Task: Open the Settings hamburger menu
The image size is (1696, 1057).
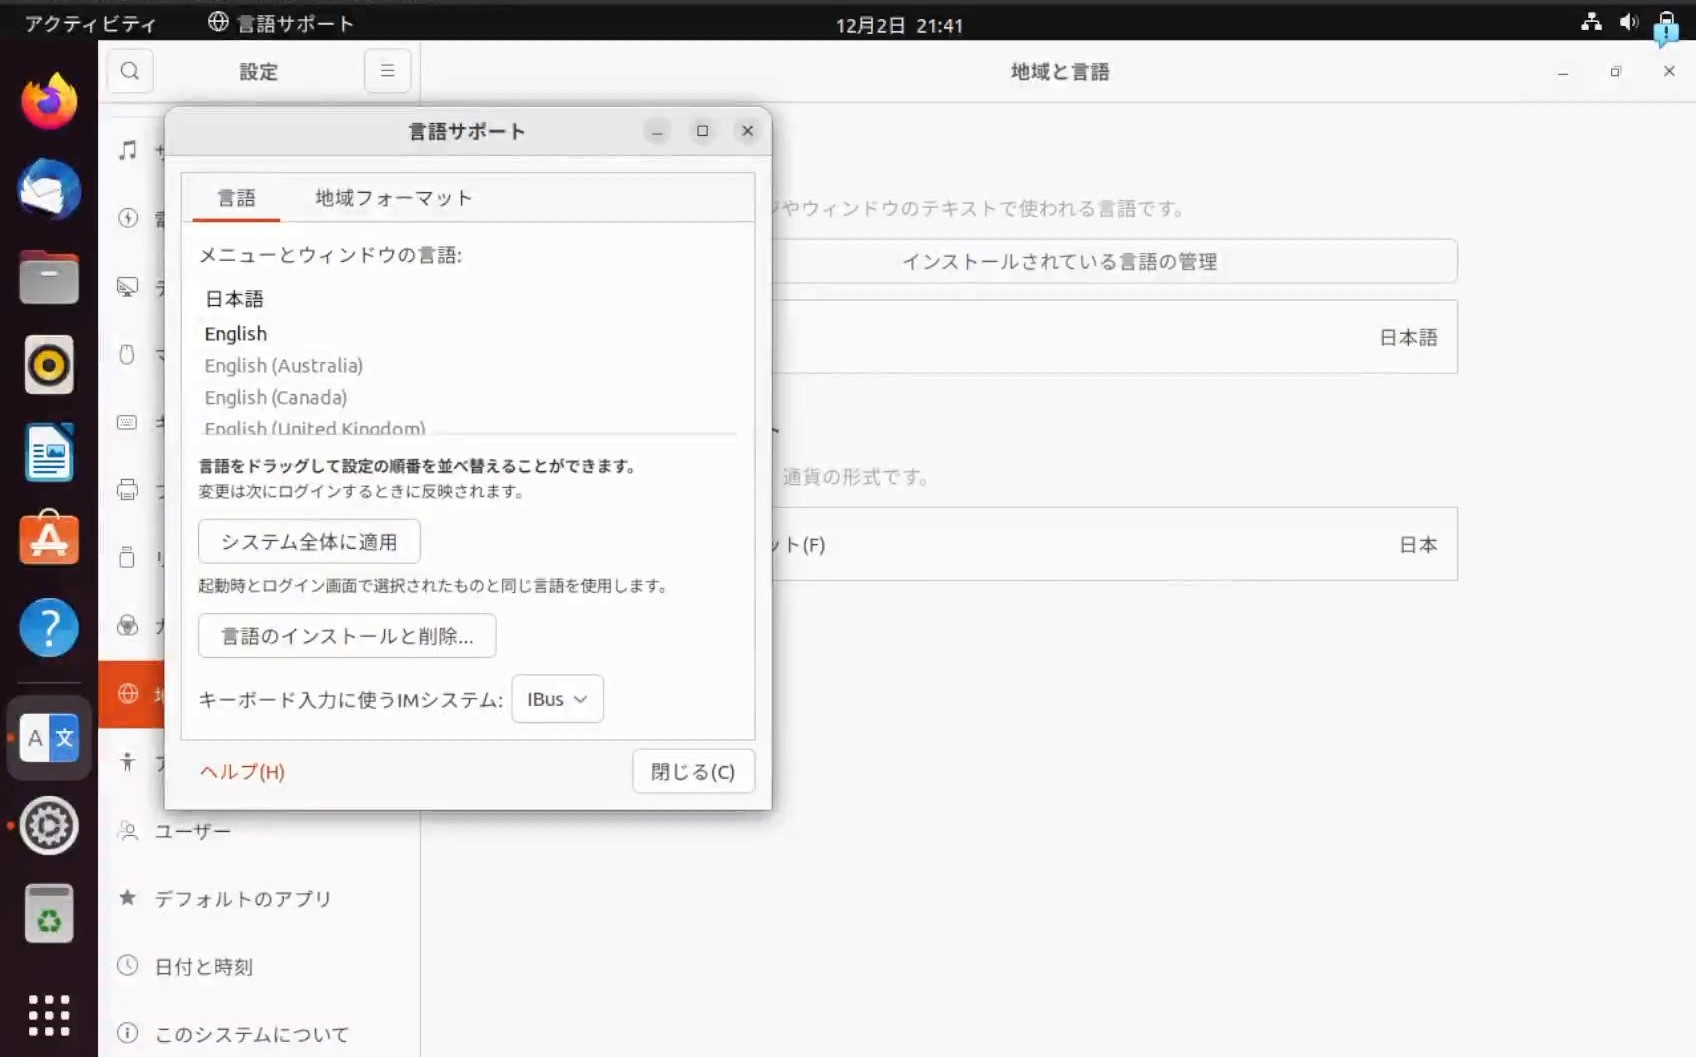Action: (x=387, y=71)
